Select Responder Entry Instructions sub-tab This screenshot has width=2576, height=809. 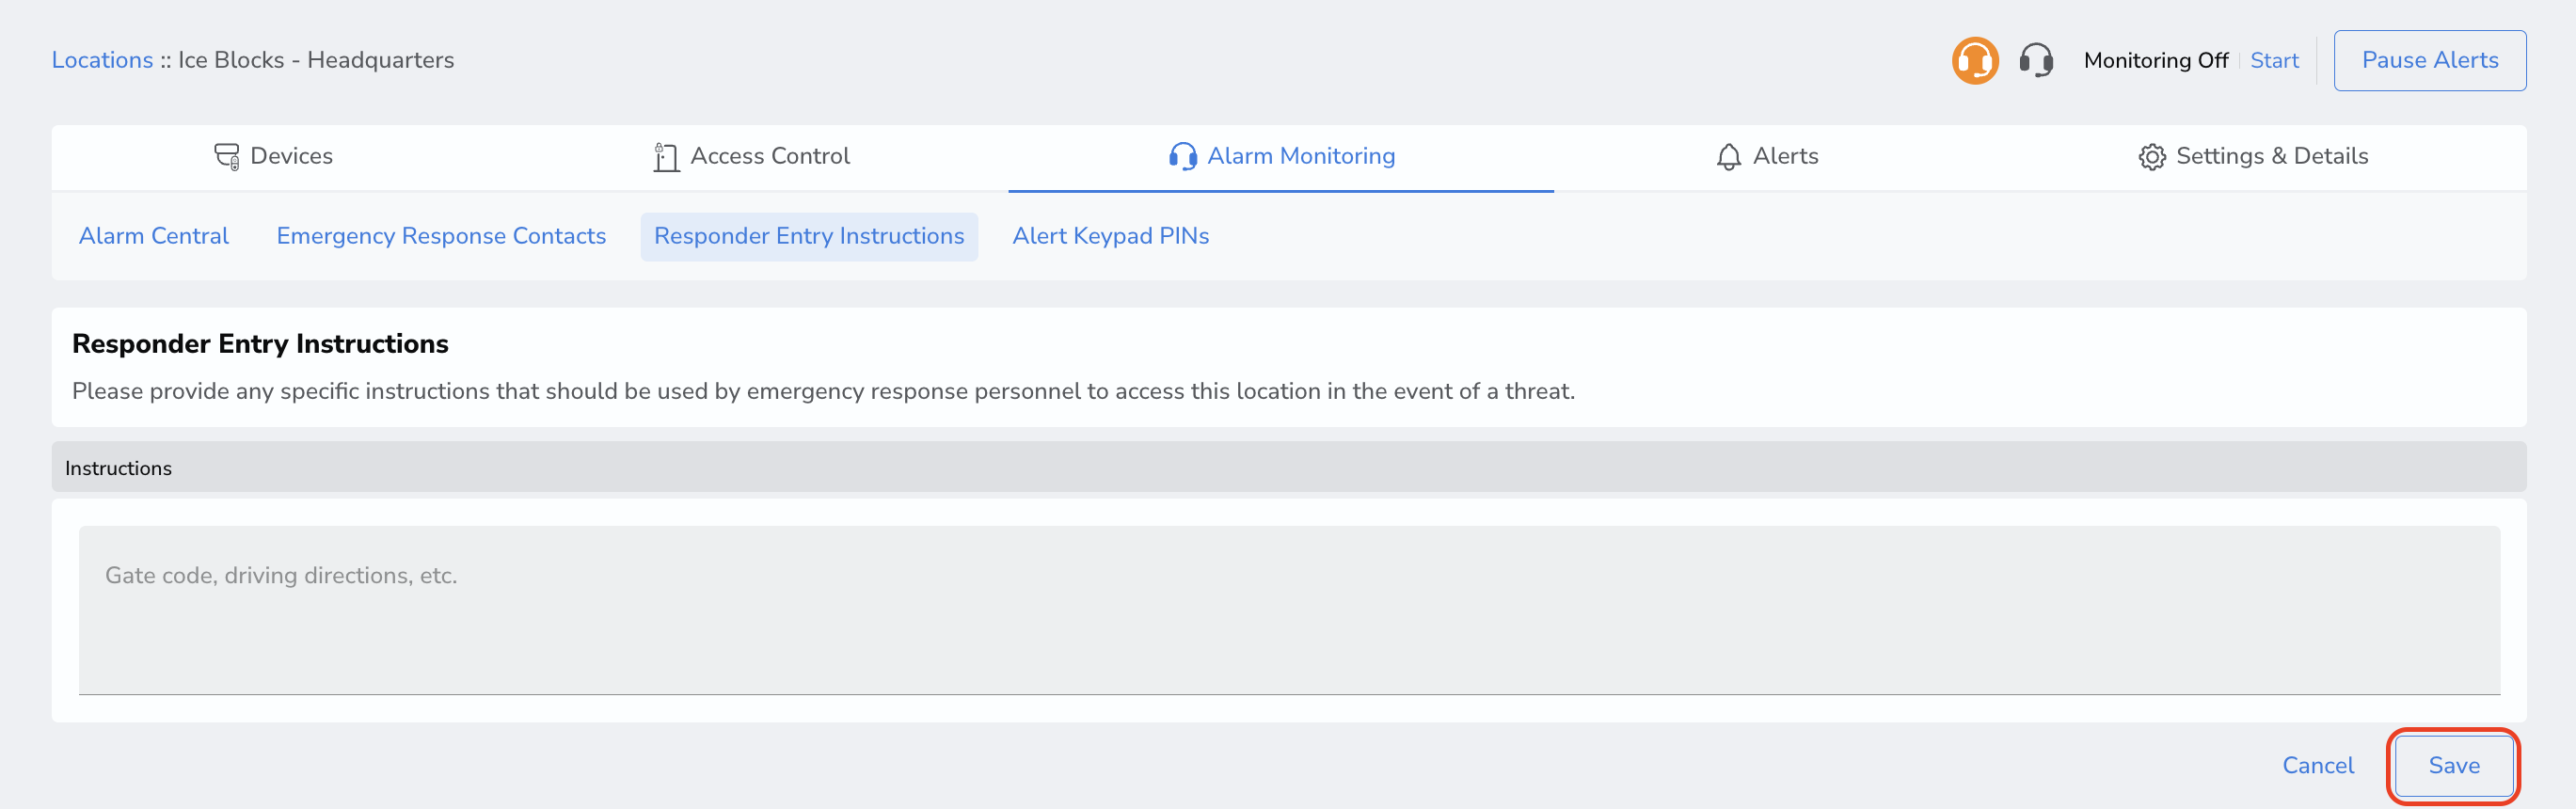(809, 236)
